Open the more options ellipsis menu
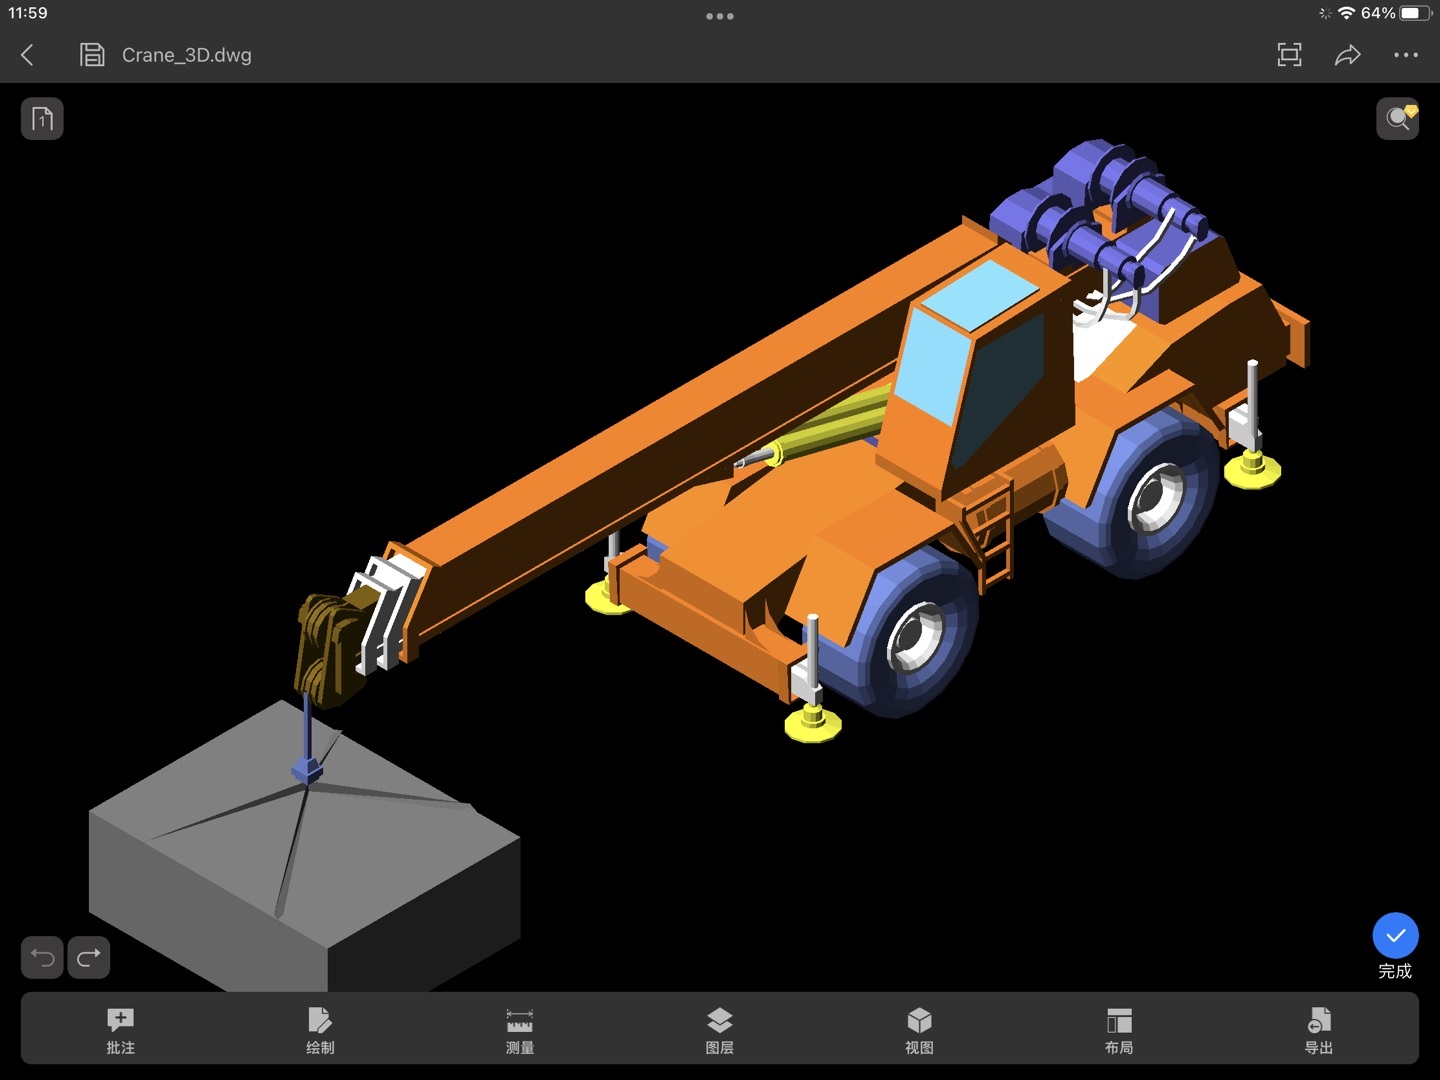Image resolution: width=1440 pixels, height=1080 pixels. (1405, 55)
